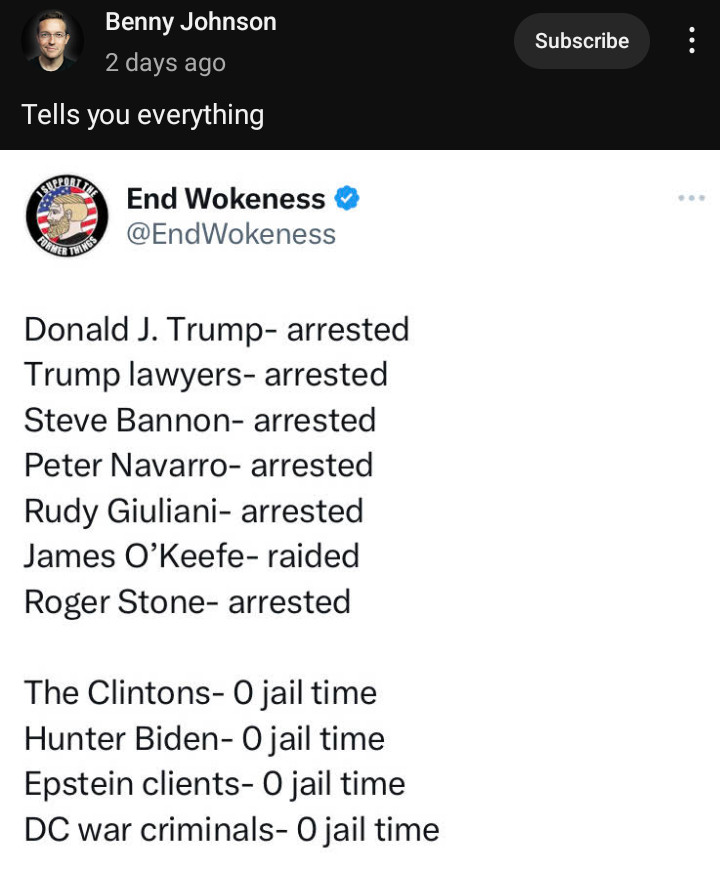This screenshot has width=720, height=870.
Task: Open Benny Johnson's profile avatar
Action: click(52, 41)
